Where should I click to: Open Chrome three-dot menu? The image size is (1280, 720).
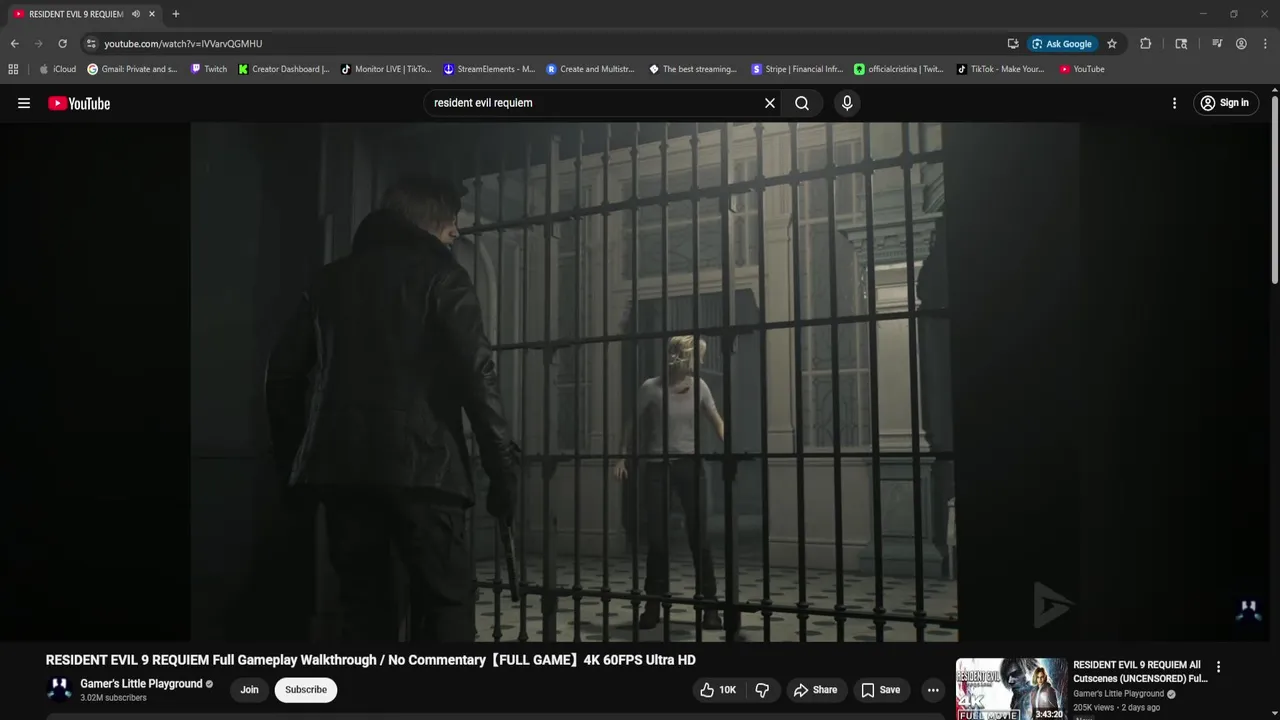coord(1264,44)
